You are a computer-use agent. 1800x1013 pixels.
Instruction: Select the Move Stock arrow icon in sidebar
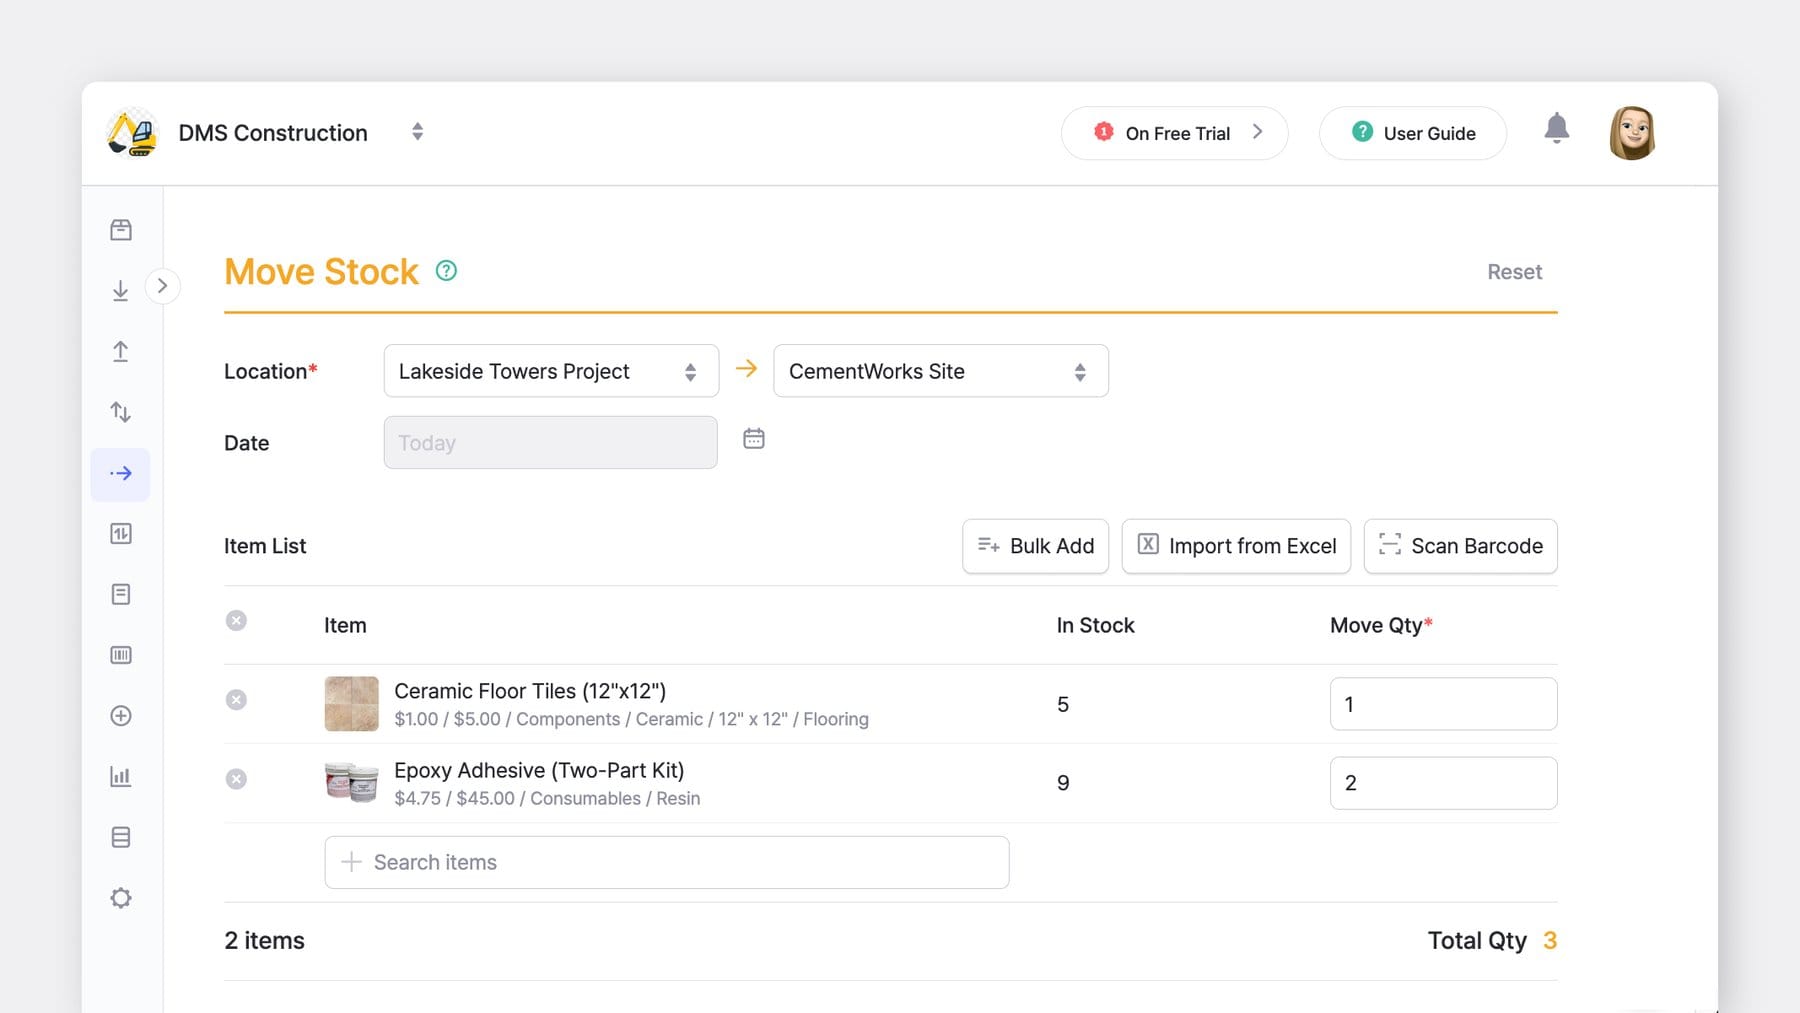coord(120,473)
